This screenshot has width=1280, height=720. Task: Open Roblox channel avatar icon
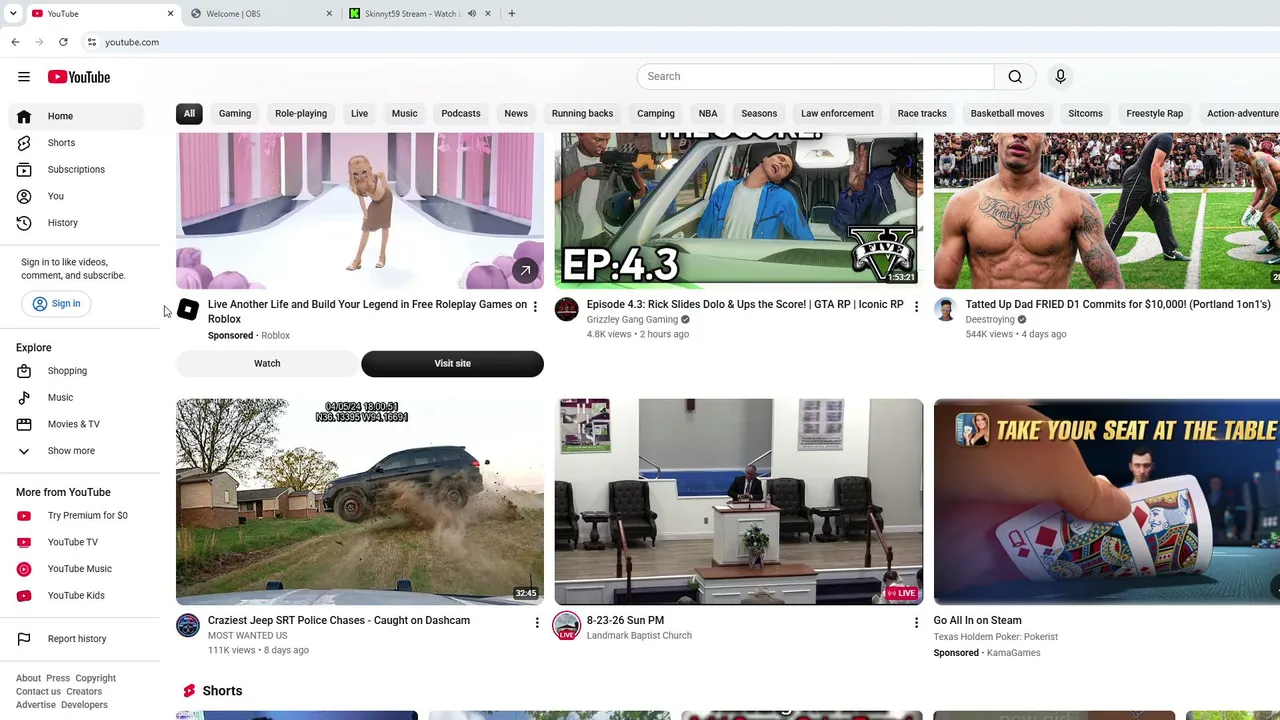pos(188,310)
